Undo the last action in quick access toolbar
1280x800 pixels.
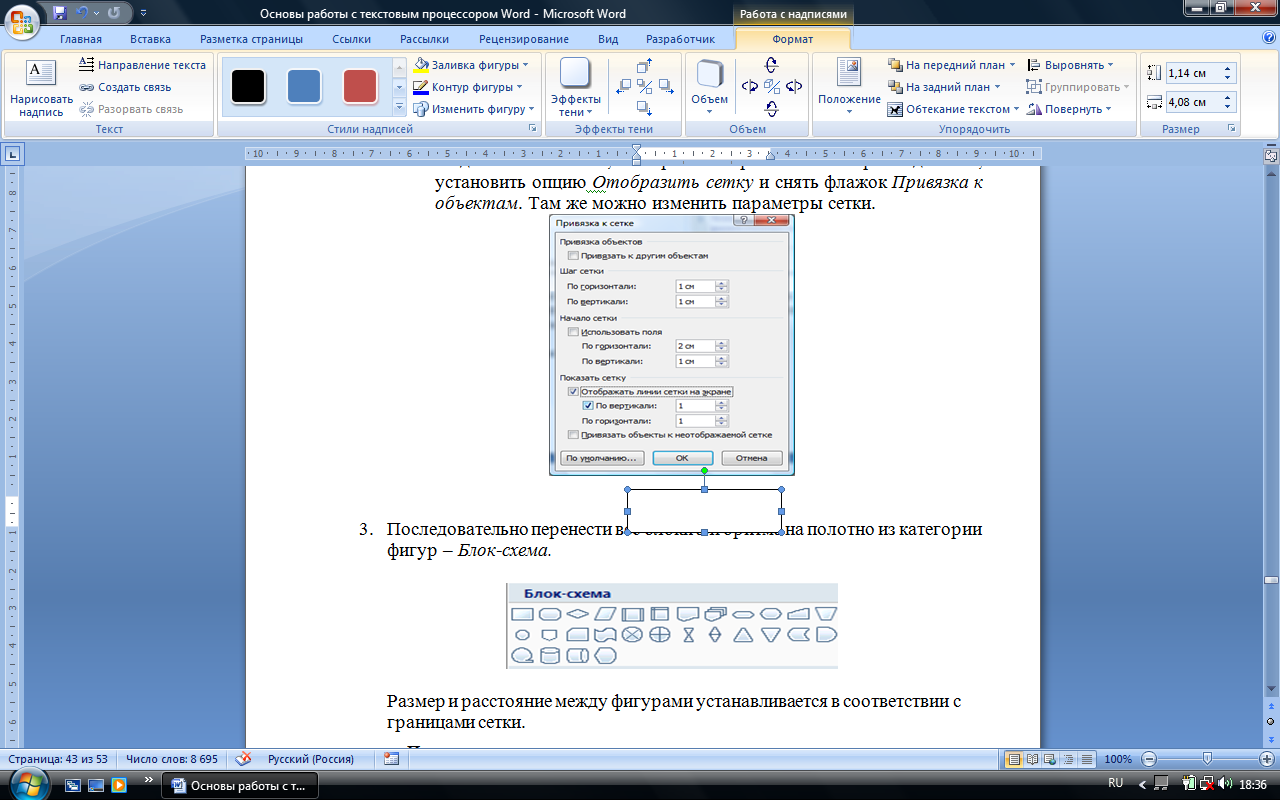coord(83,13)
